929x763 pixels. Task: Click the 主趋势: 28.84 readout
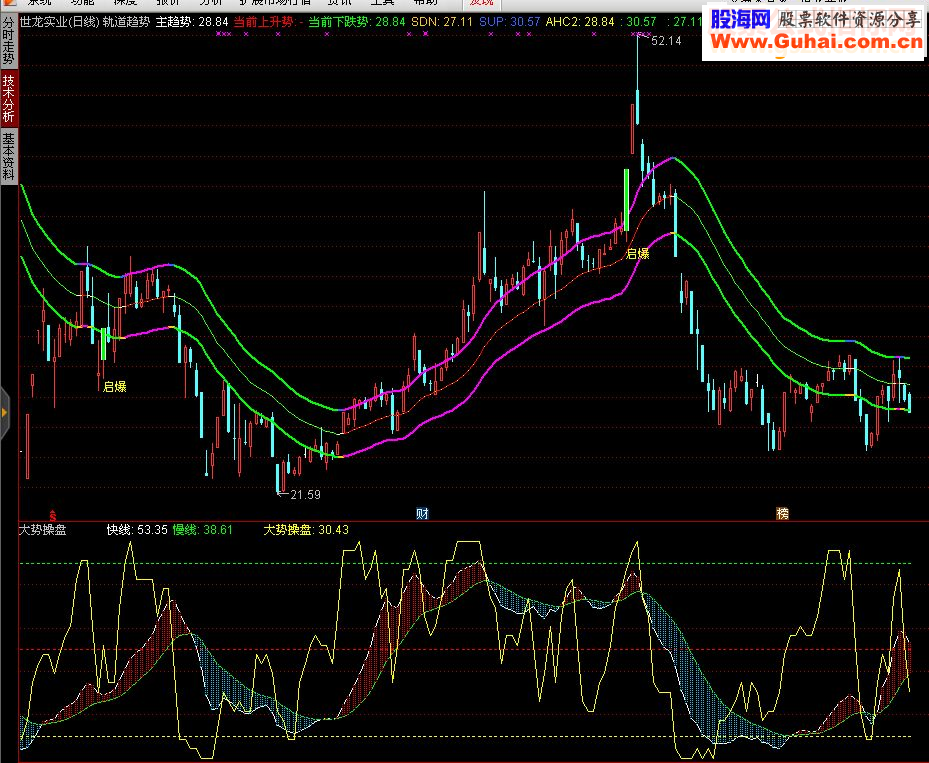click(x=192, y=23)
